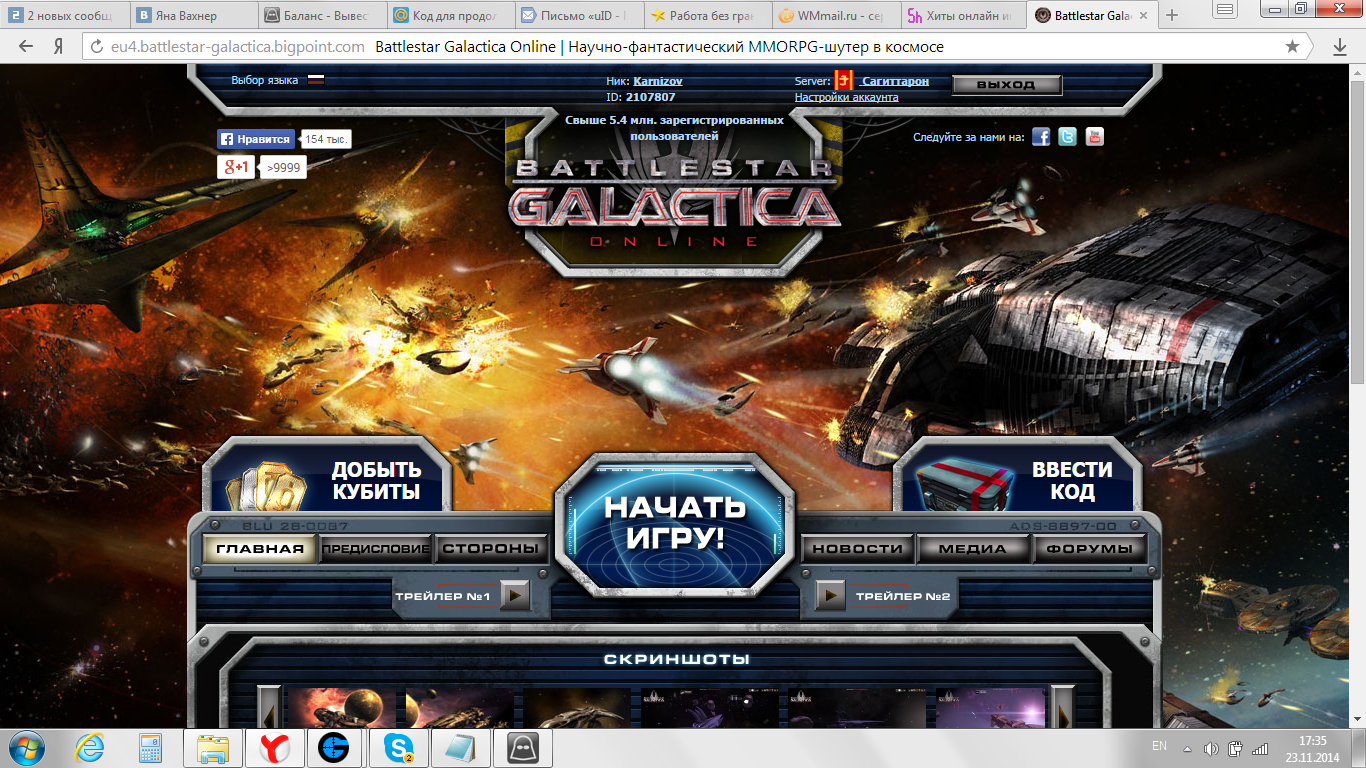Open the Windows Start menu
This screenshot has height=768, width=1366.
click(x=27, y=748)
